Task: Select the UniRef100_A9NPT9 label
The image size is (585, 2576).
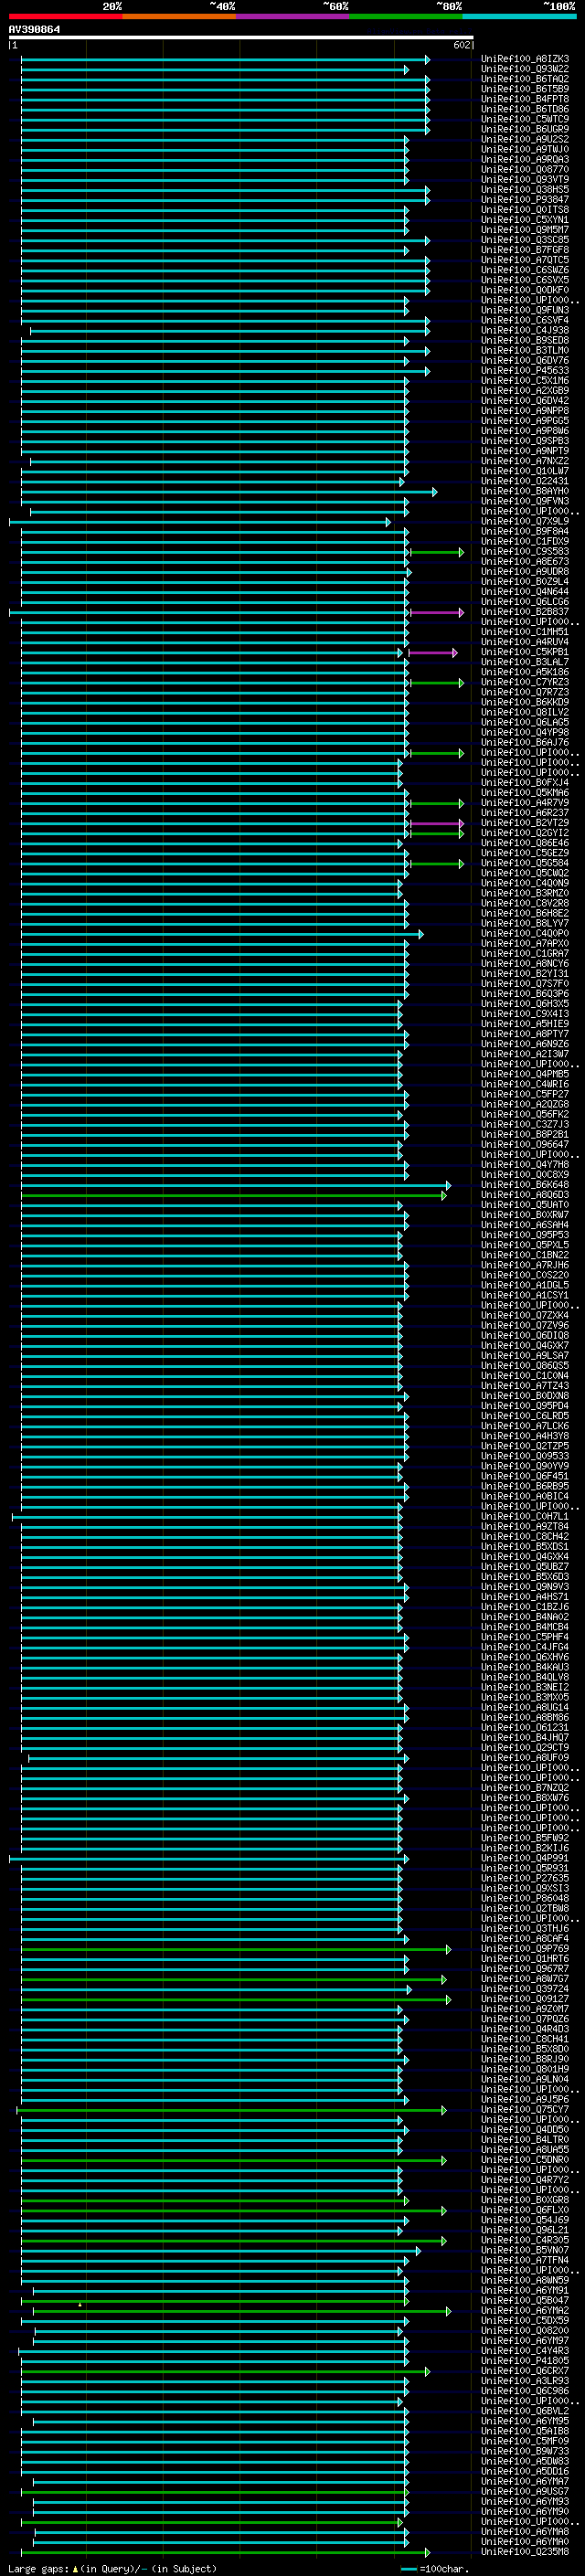Action: coord(525,451)
